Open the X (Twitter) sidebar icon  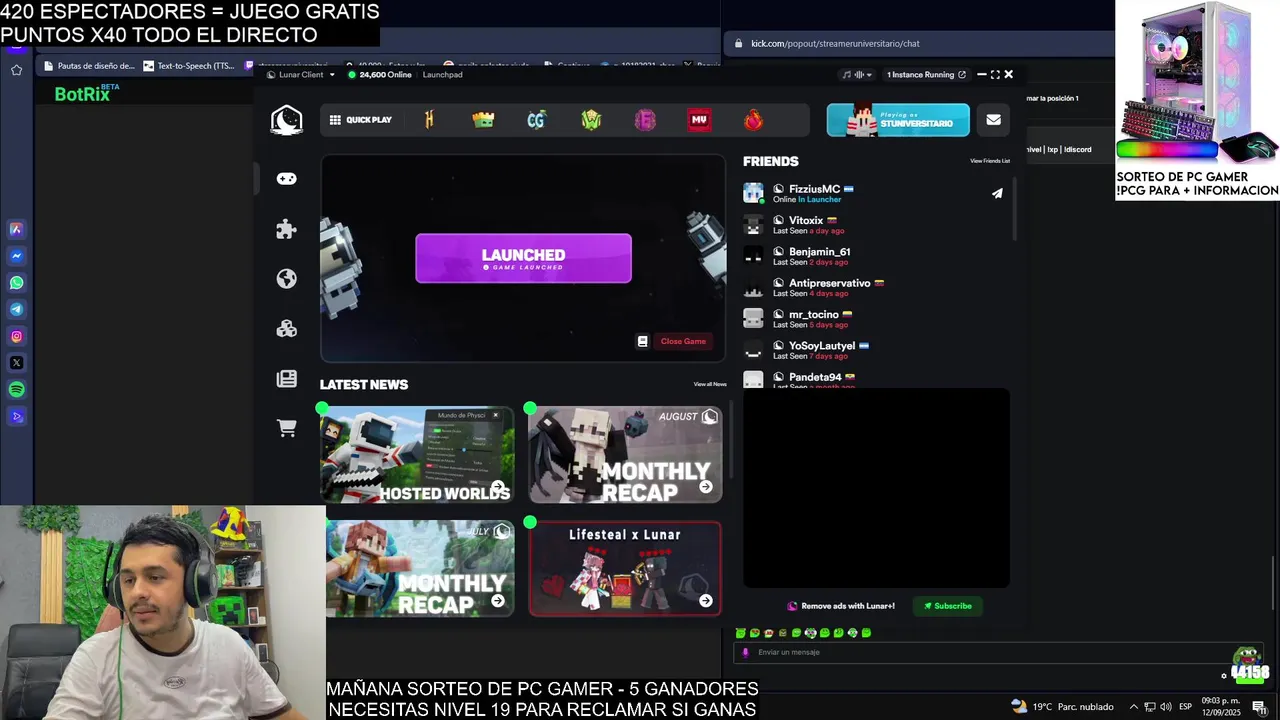coord(16,363)
